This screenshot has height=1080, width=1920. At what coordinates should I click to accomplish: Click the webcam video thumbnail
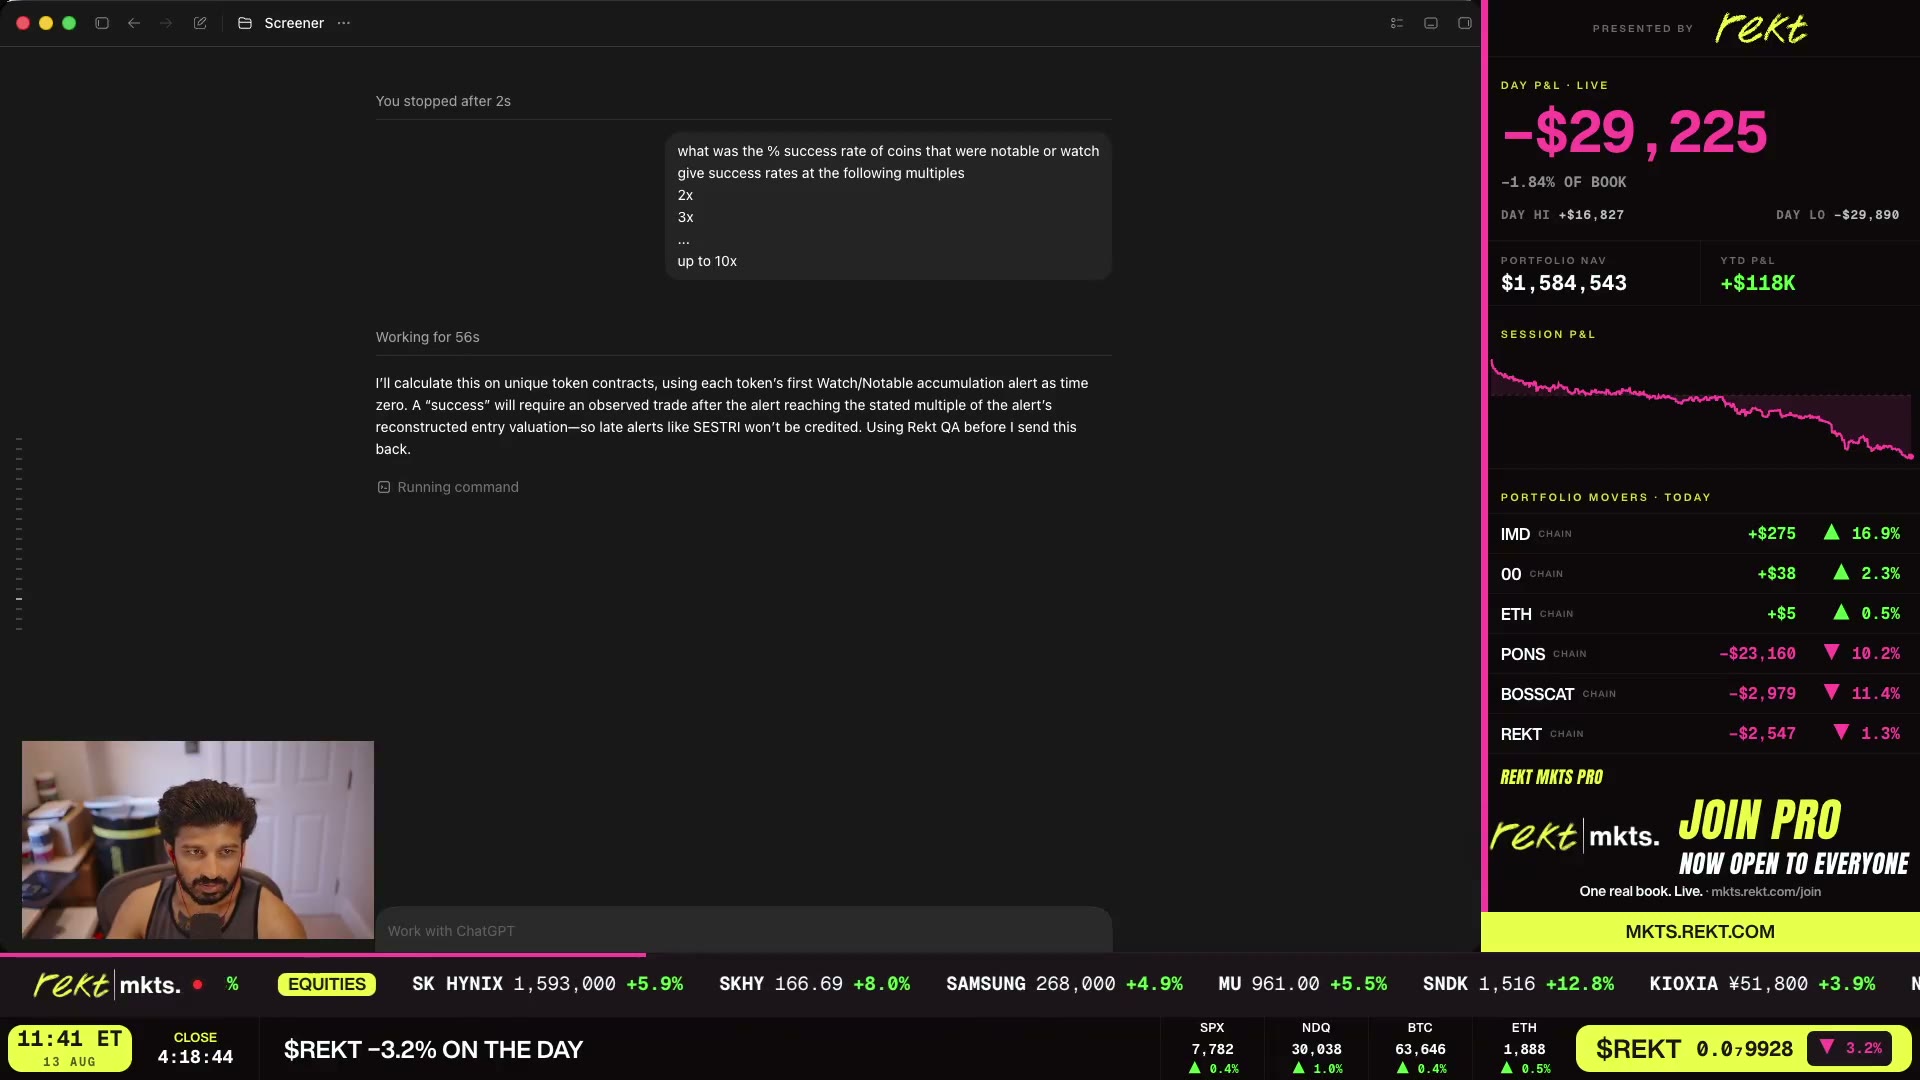(198, 840)
